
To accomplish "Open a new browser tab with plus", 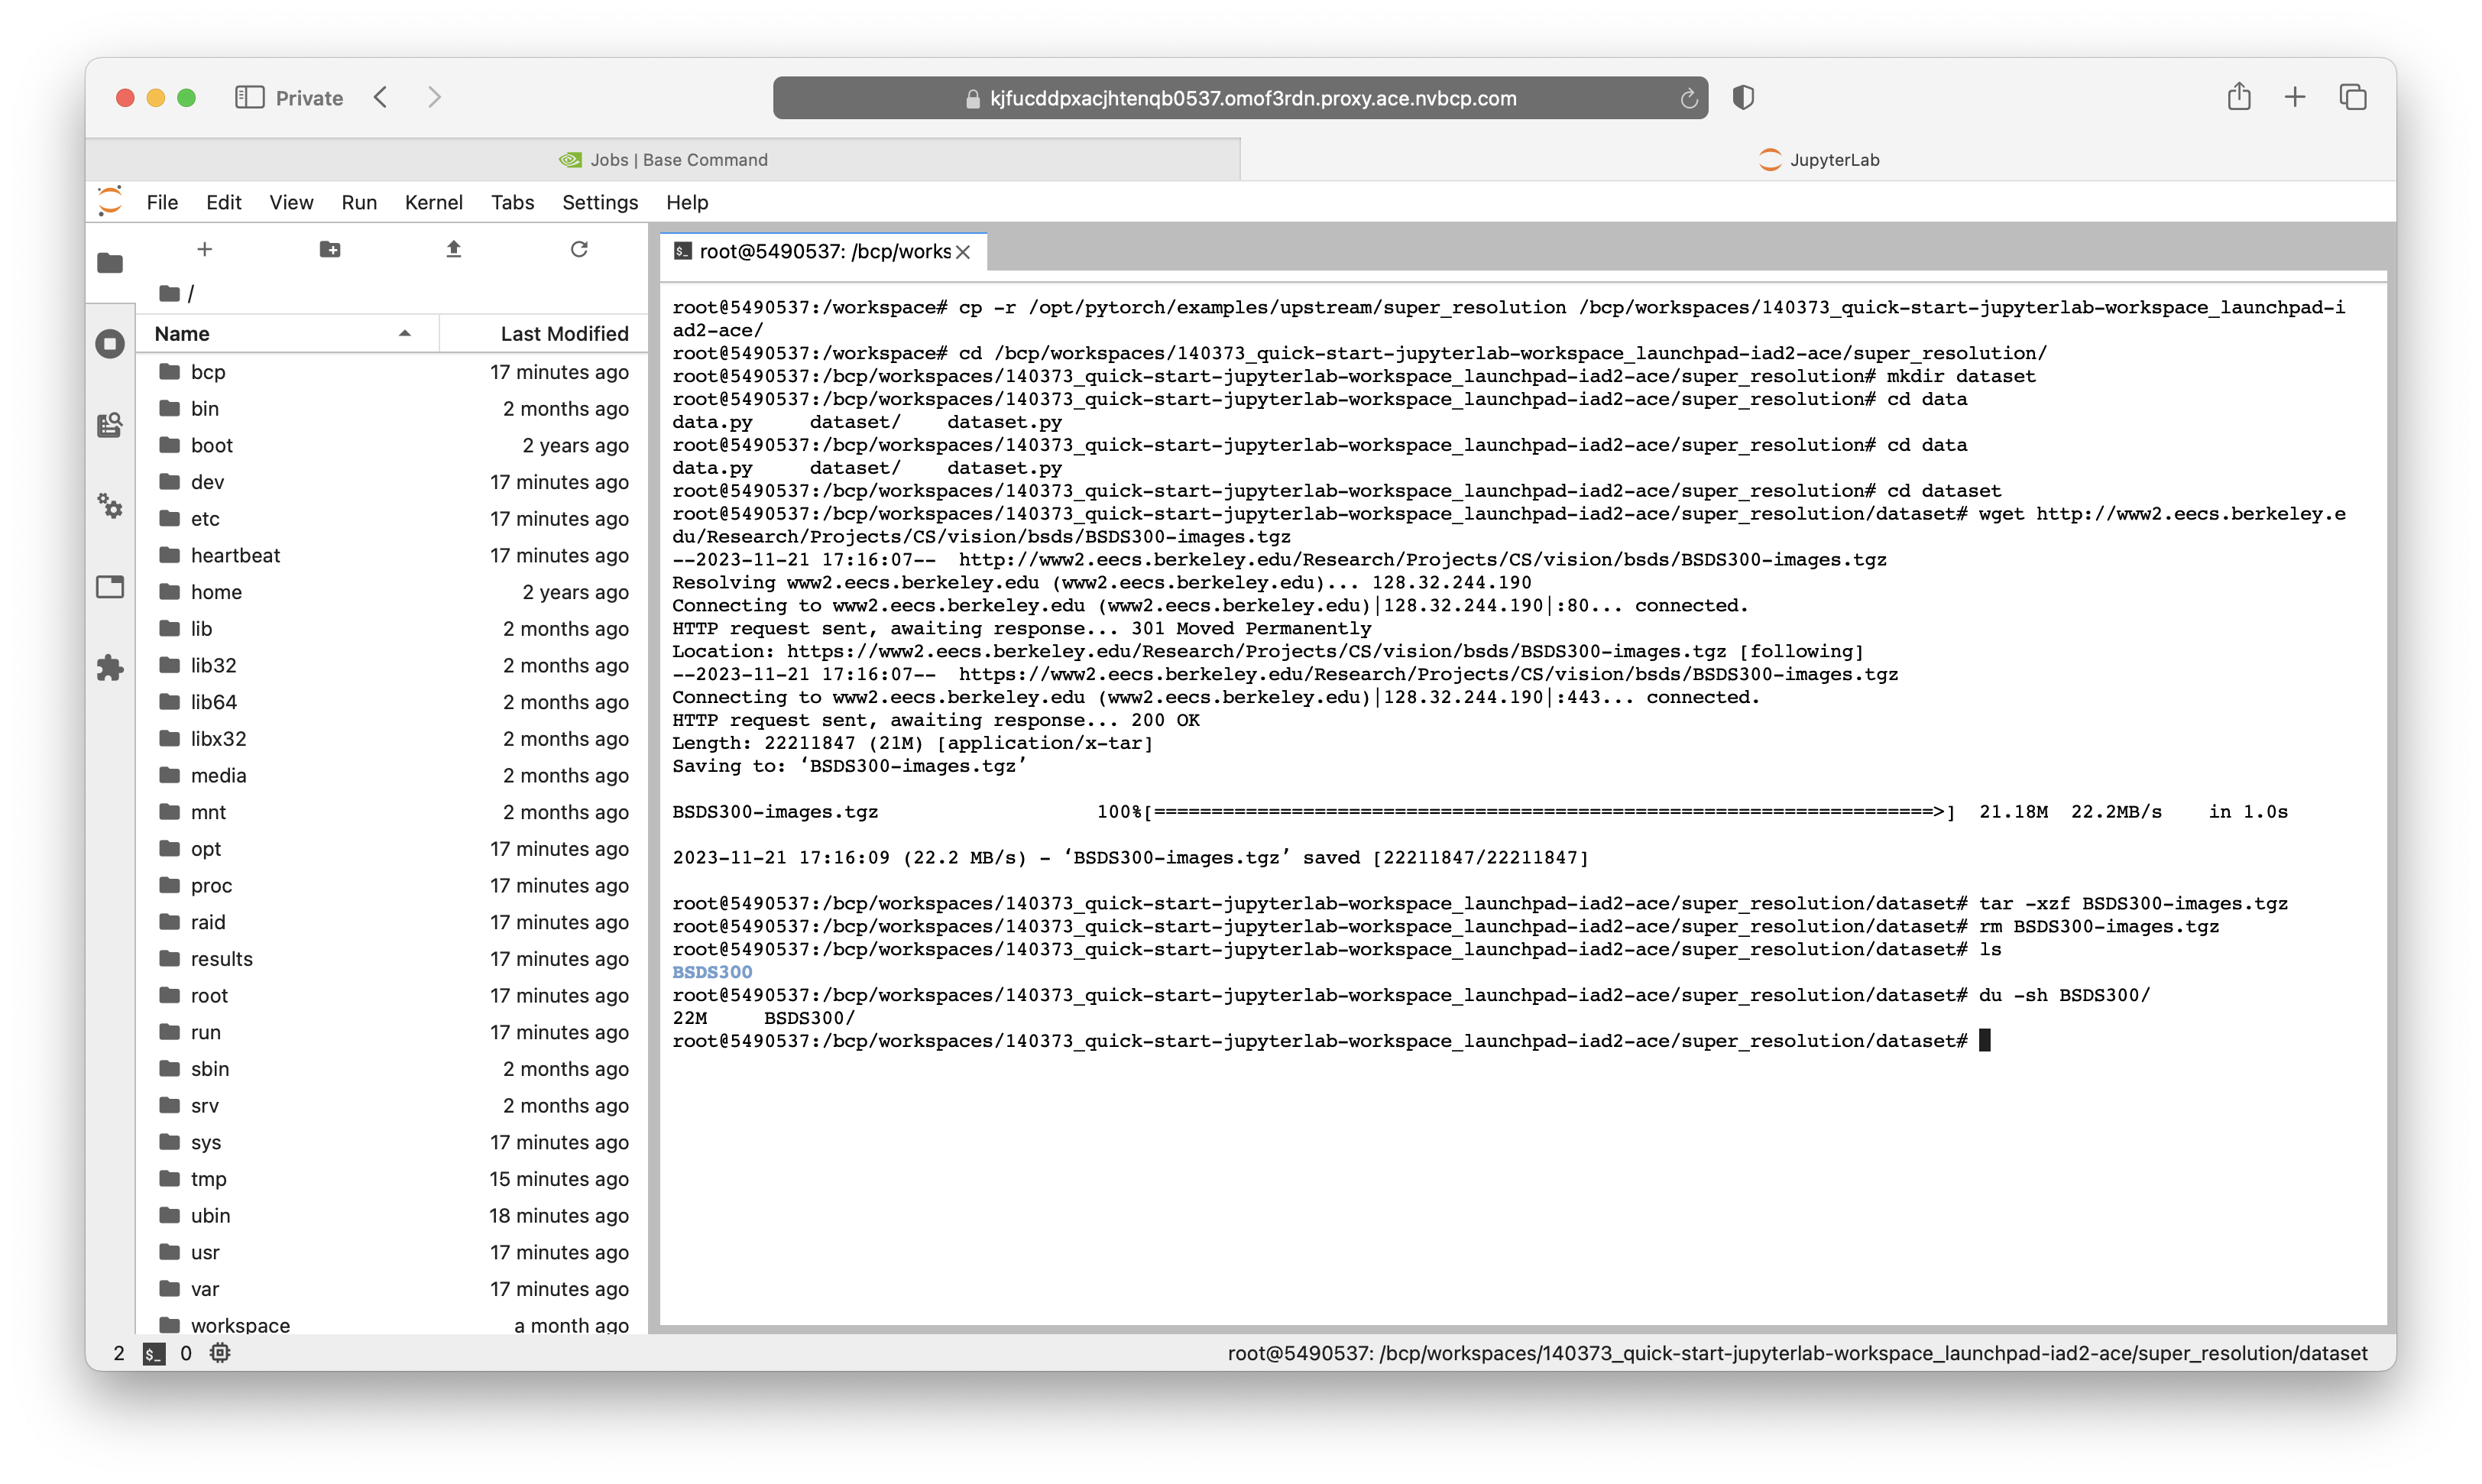I will pos(2295,97).
